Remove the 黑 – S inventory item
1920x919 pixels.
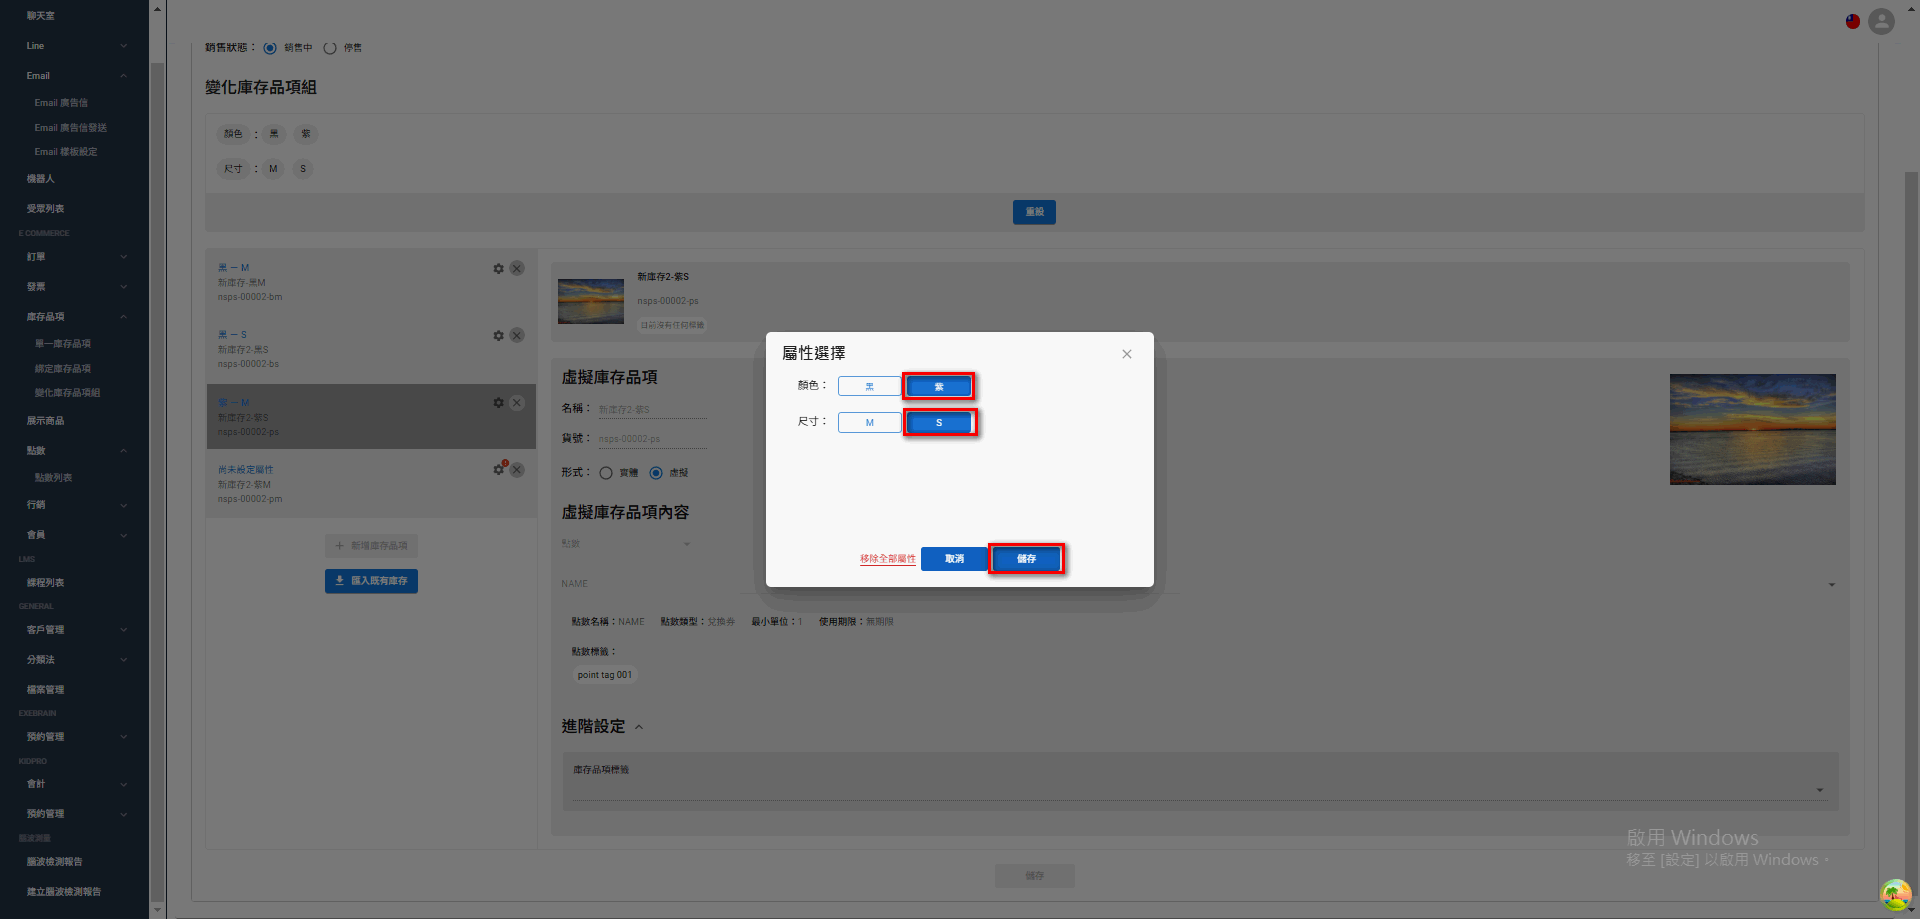pos(517,335)
